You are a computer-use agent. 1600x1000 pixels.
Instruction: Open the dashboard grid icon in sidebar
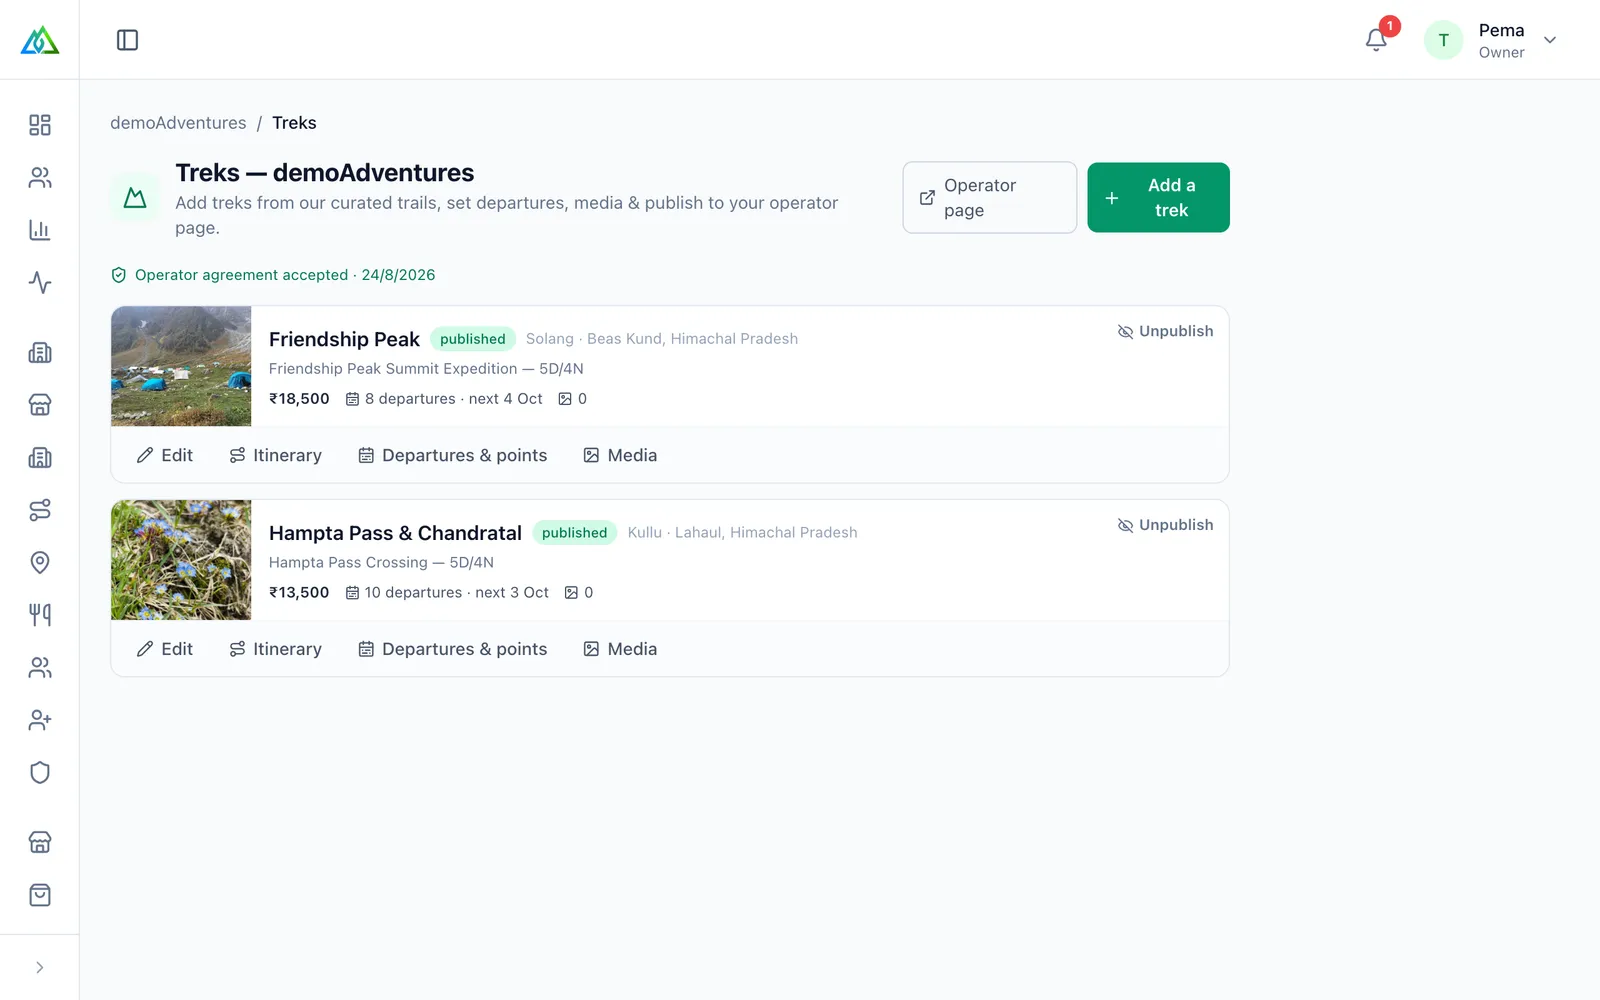click(x=40, y=125)
